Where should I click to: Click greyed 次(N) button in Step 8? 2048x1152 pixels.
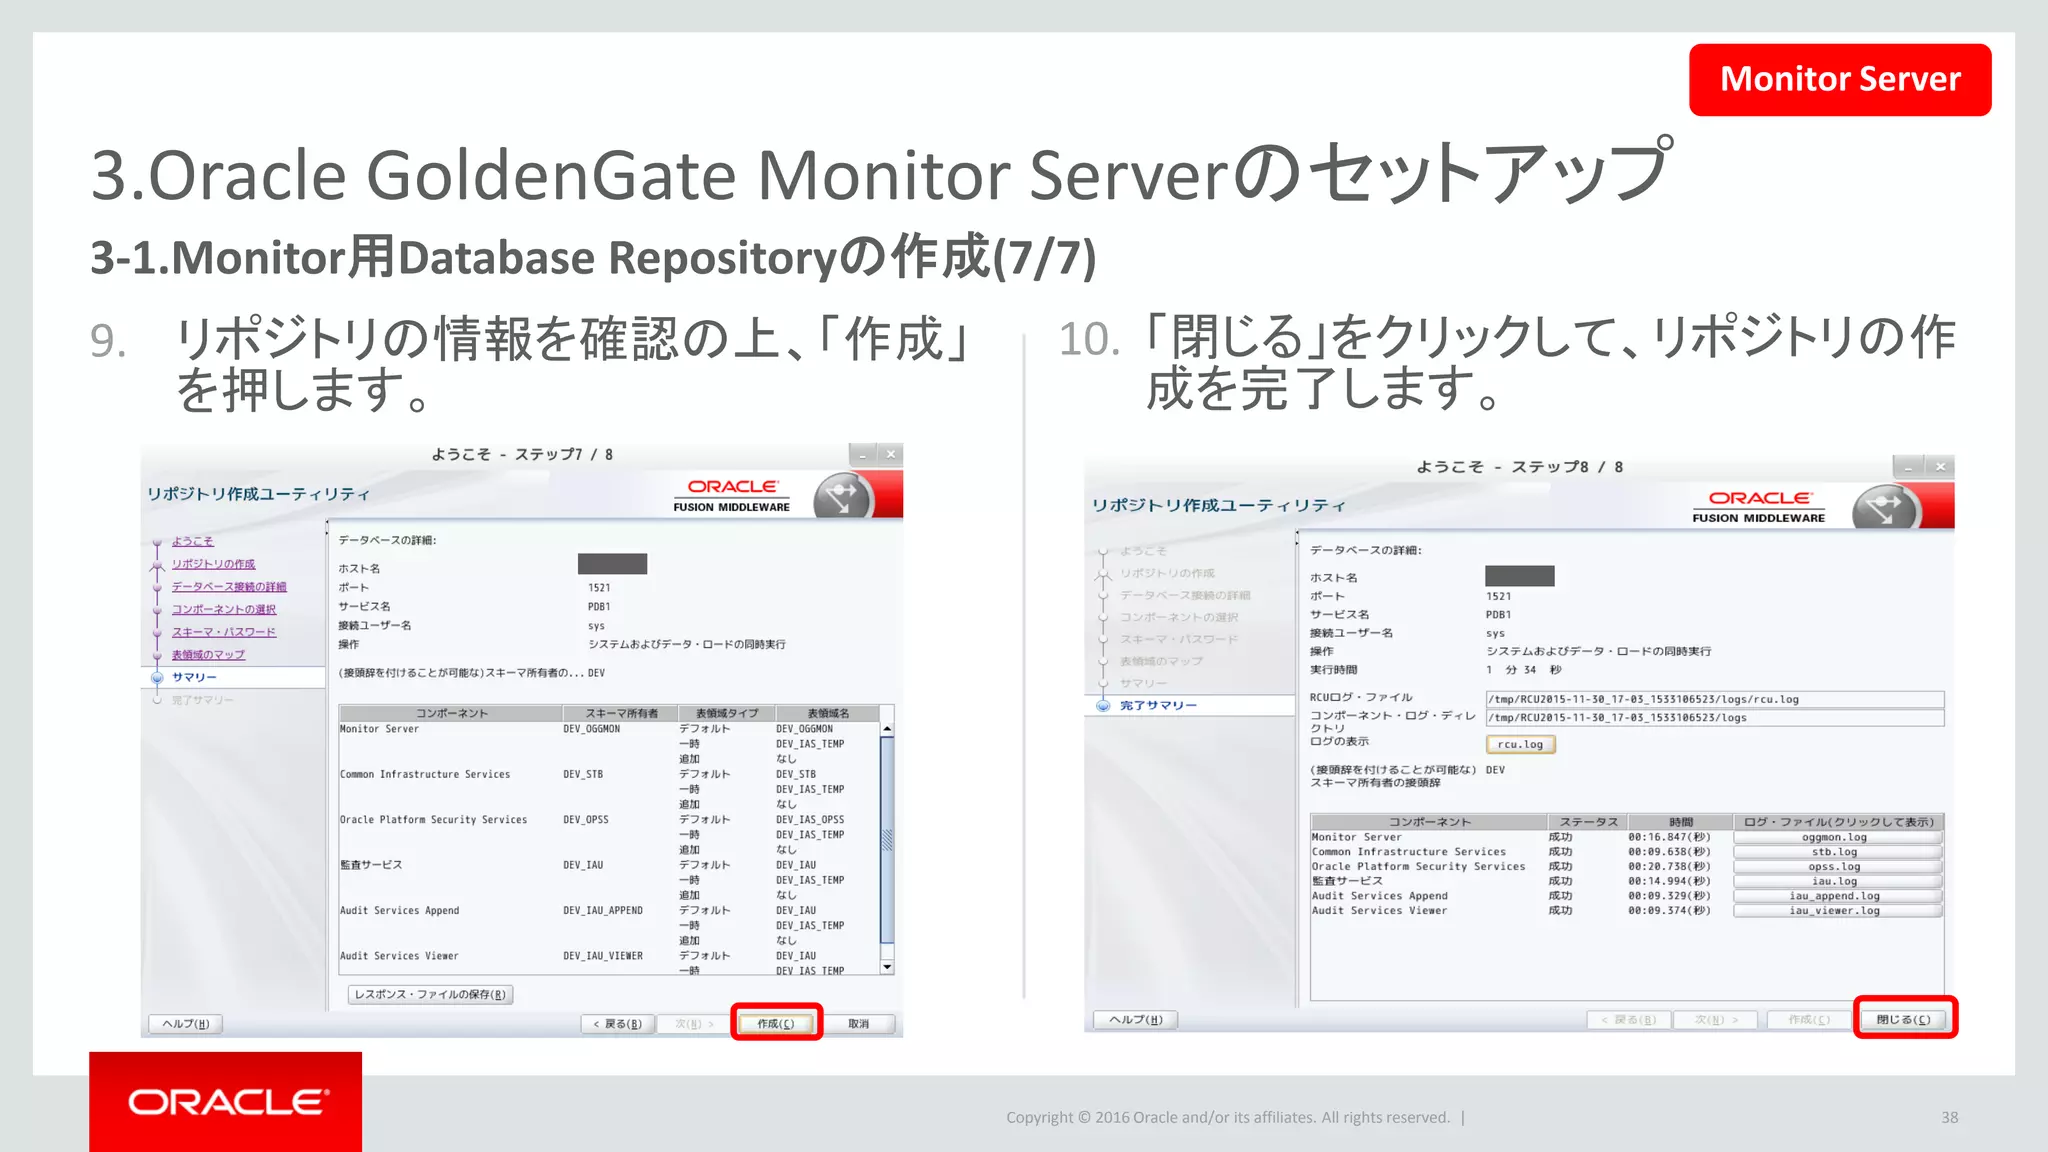coord(1717,1019)
